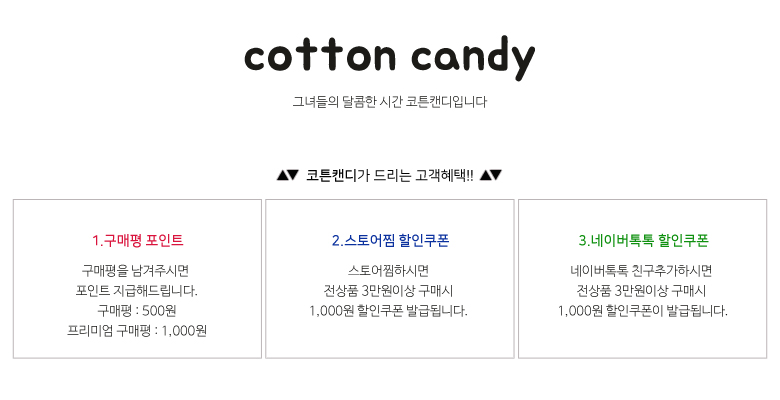Click the tagline under the cotton candy logo

[x=390, y=102]
